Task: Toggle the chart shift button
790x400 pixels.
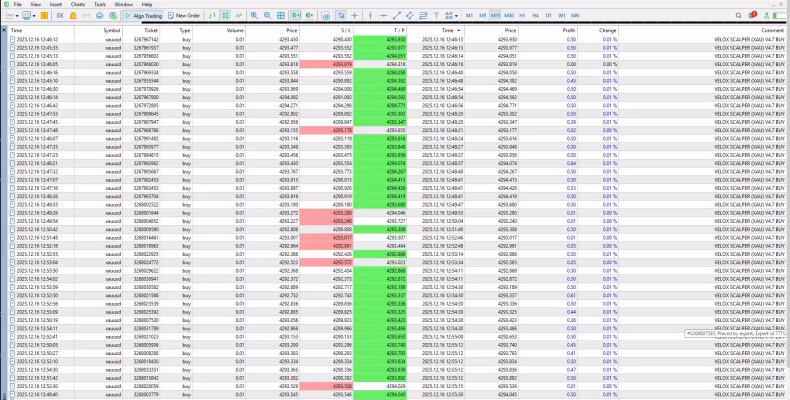Action: coord(309,16)
